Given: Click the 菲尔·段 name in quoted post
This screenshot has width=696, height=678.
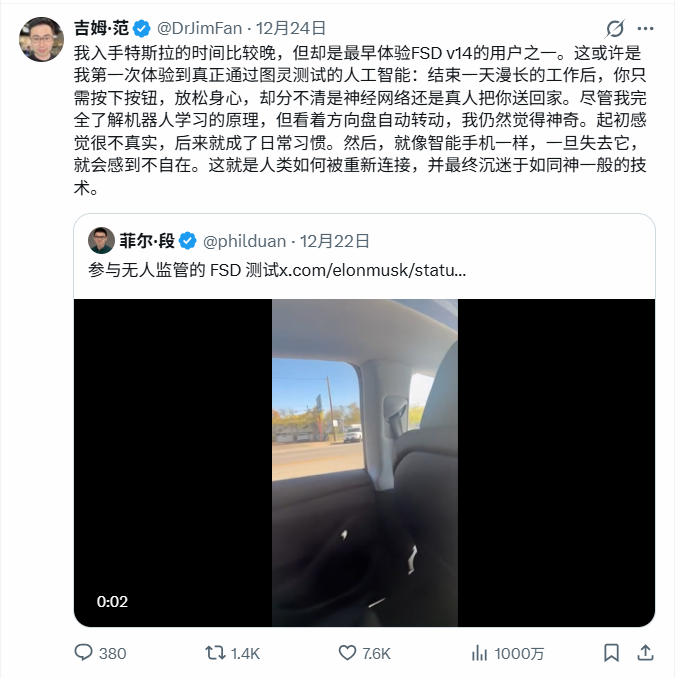Looking at the screenshot, I should pyautogui.click(x=147, y=241).
